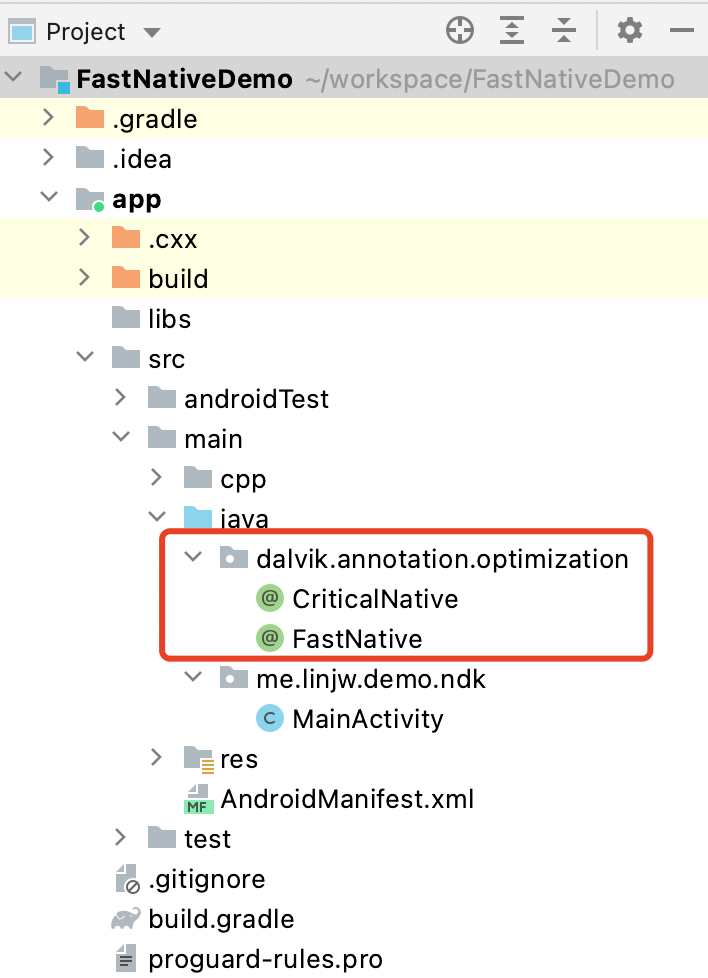This screenshot has width=708, height=978.
Task: Select the .gitignore file
Action: tap(207, 879)
